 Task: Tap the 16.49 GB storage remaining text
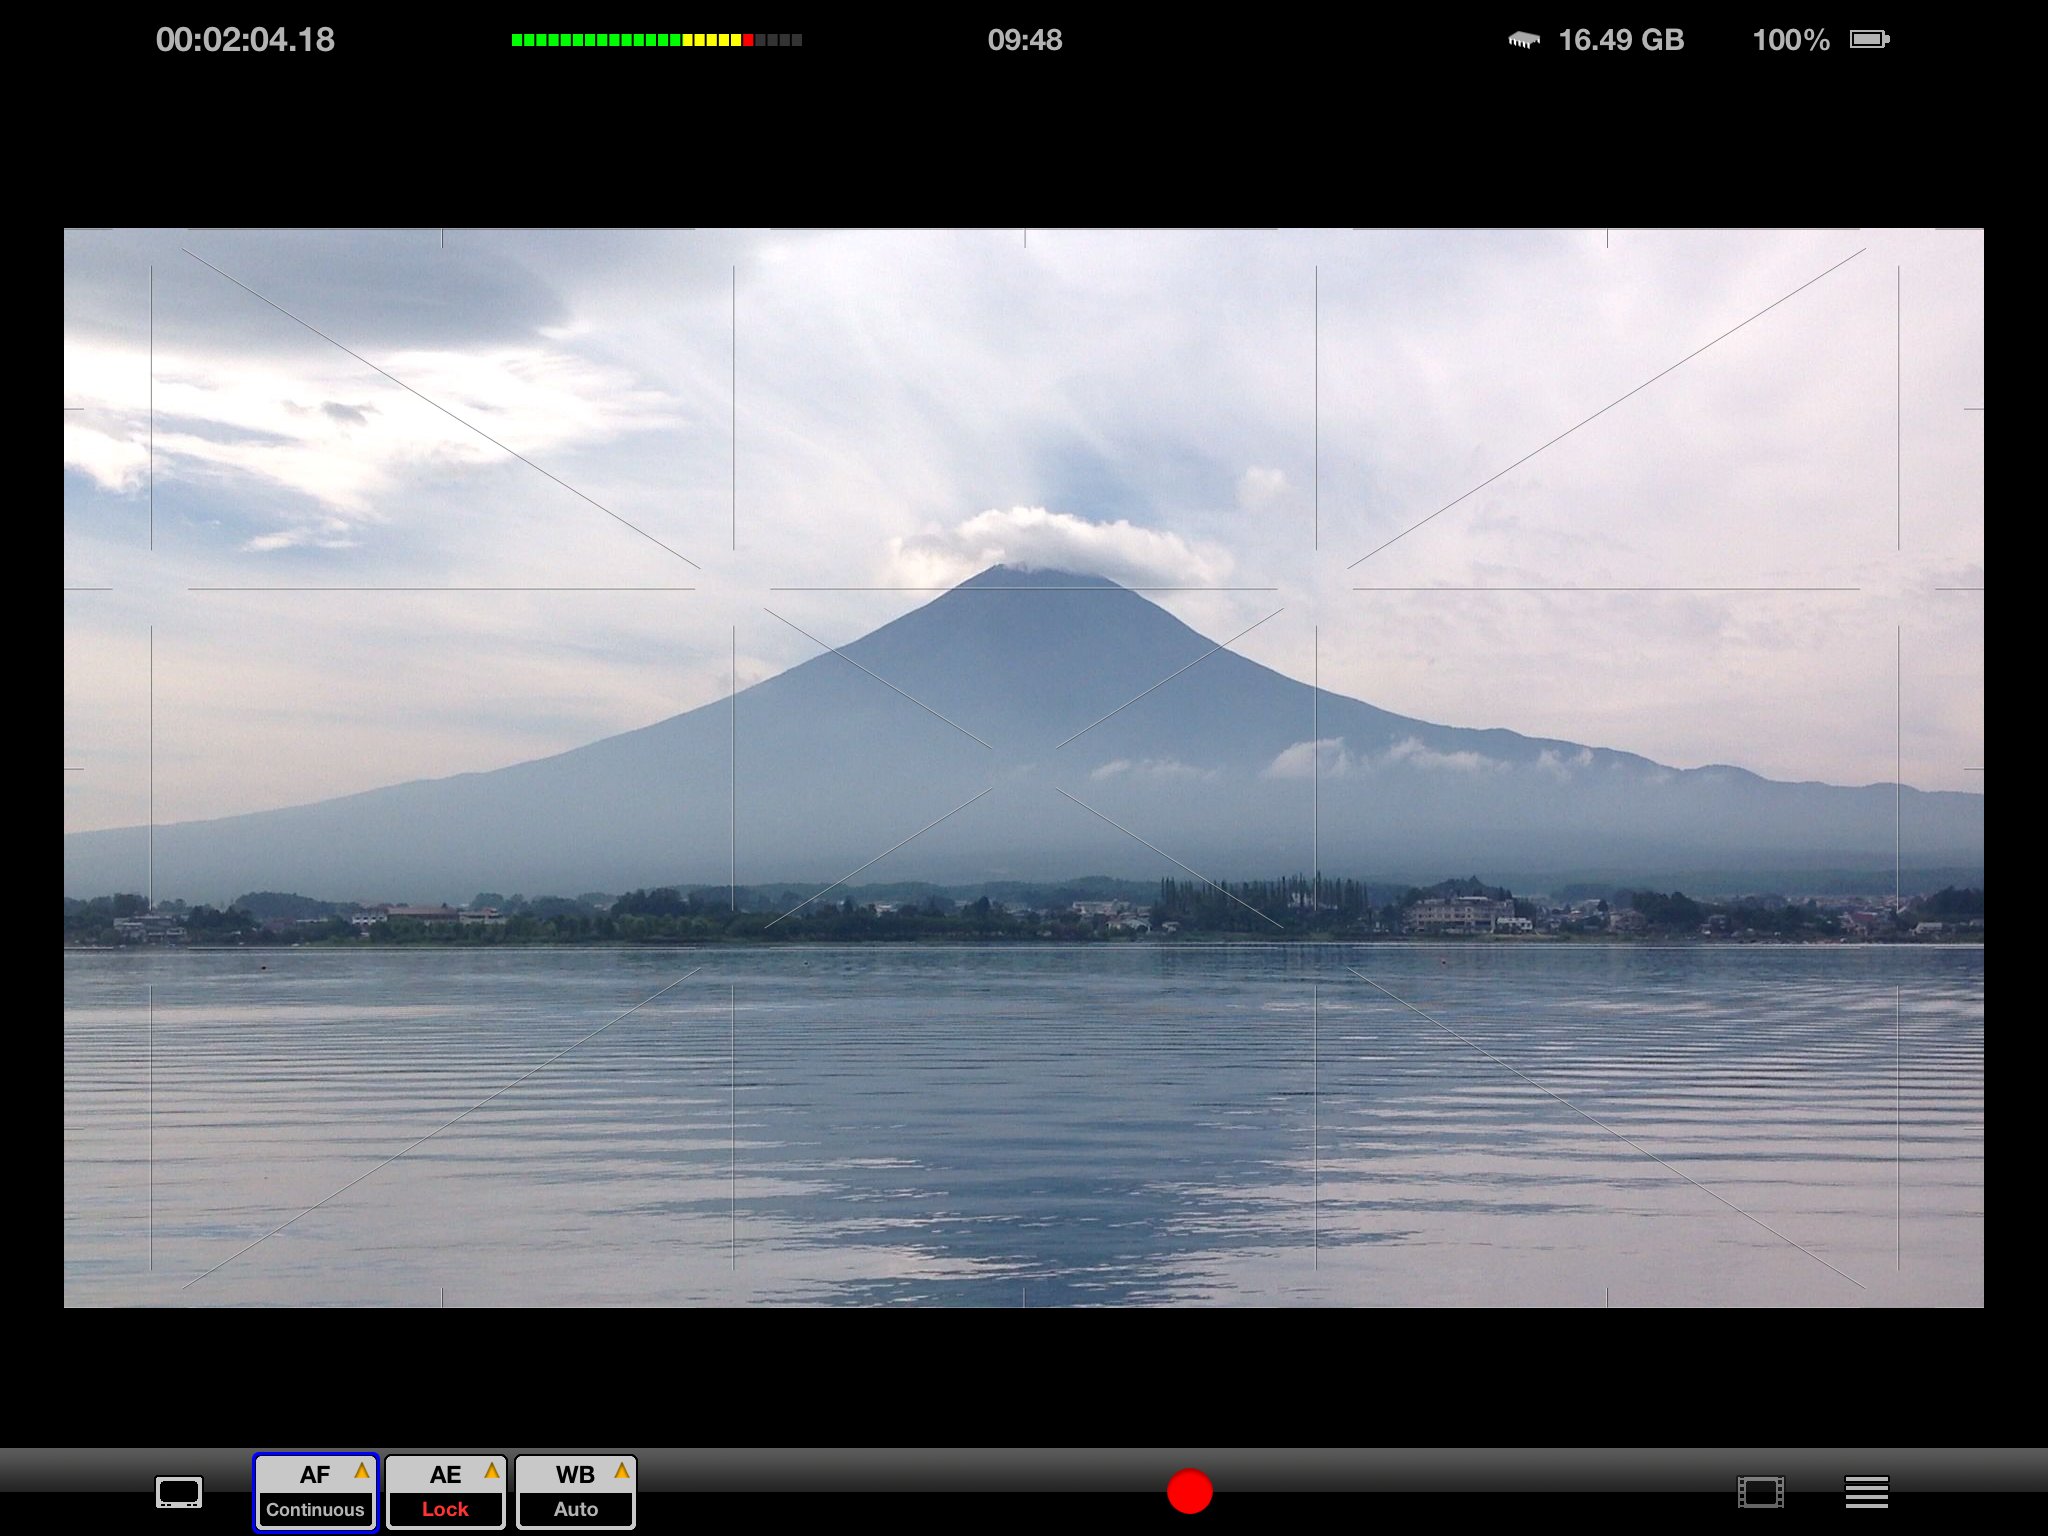[x=1621, y=40]
